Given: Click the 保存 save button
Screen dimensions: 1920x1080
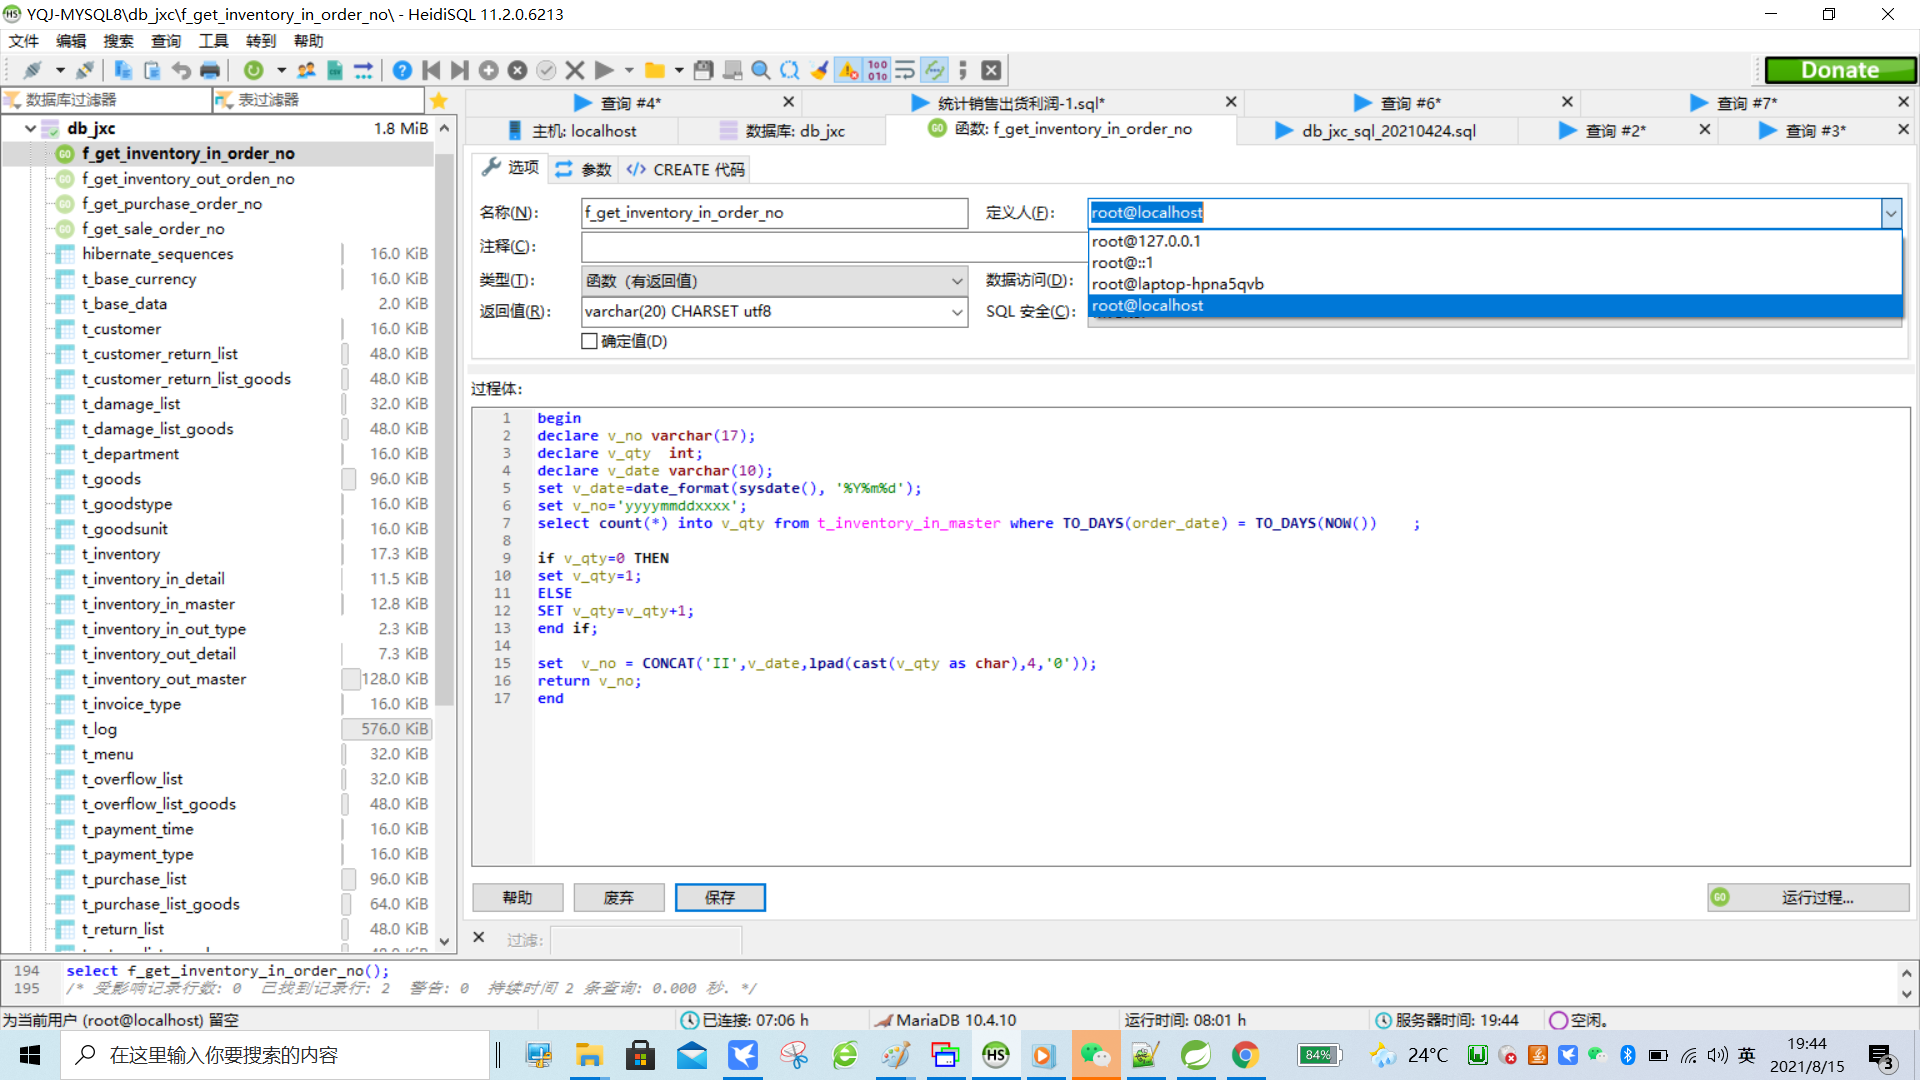Looking at the screenshot, I should [x=720, y=897].
